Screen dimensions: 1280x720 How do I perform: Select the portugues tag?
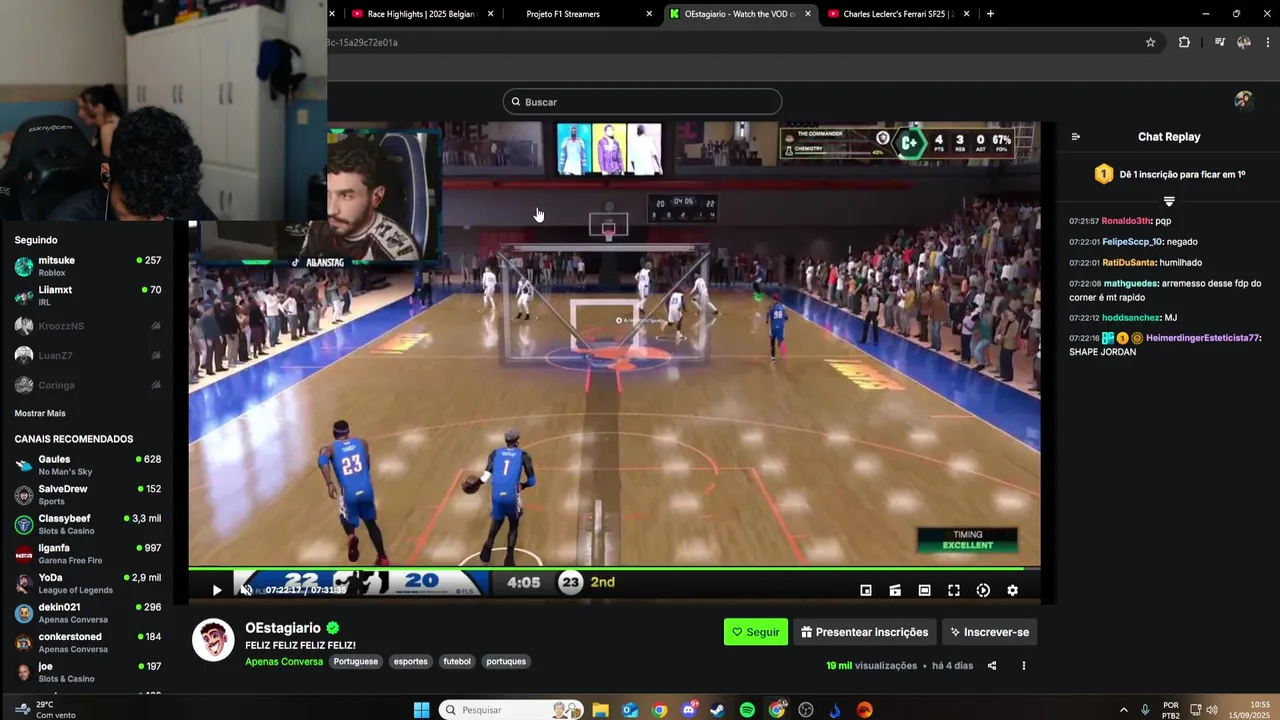click(506, 661)
